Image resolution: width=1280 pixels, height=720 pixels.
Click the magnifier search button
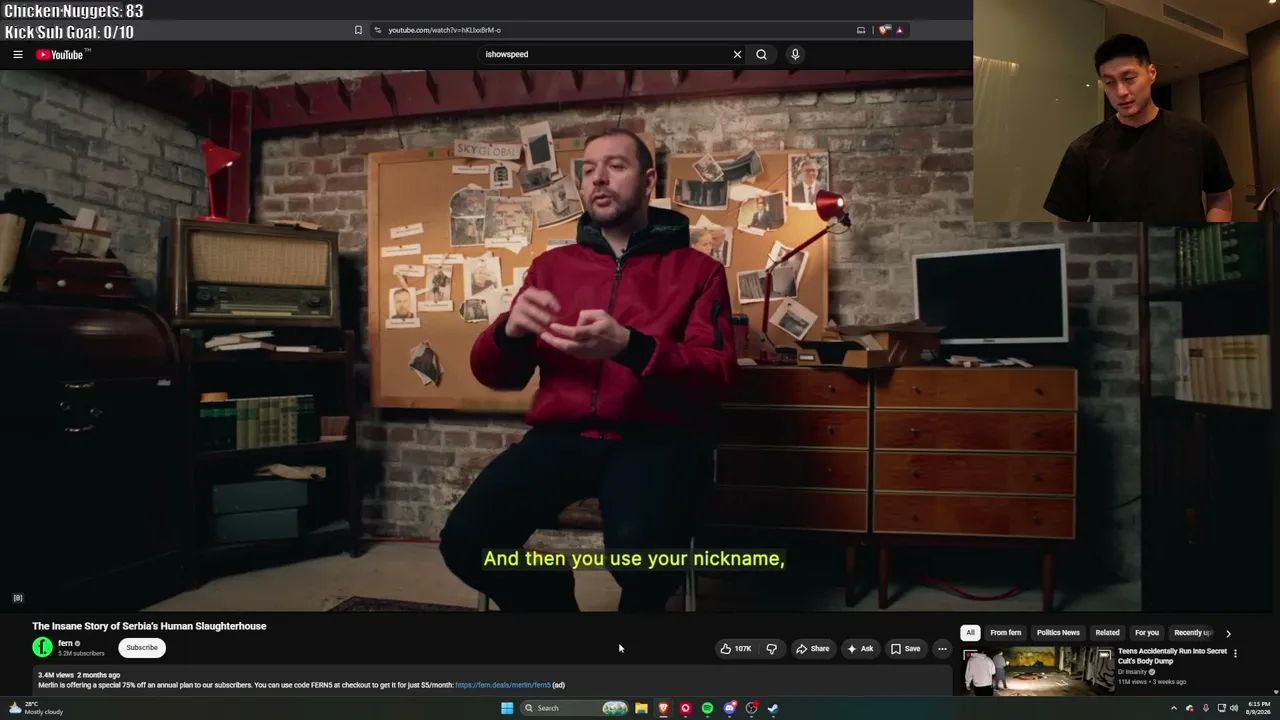point(761,54)
